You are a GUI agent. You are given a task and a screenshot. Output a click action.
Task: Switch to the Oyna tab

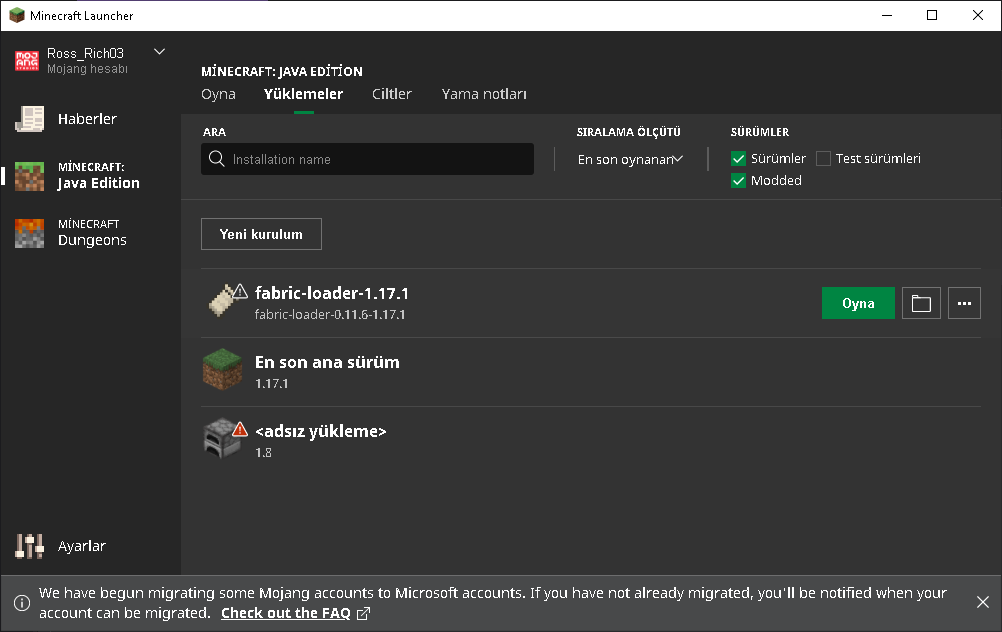click(219, 94)
